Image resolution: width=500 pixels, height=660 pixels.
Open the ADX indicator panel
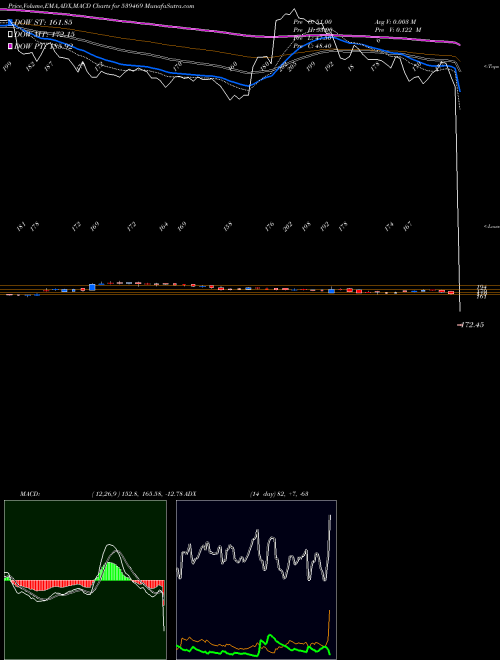(256, 580)
